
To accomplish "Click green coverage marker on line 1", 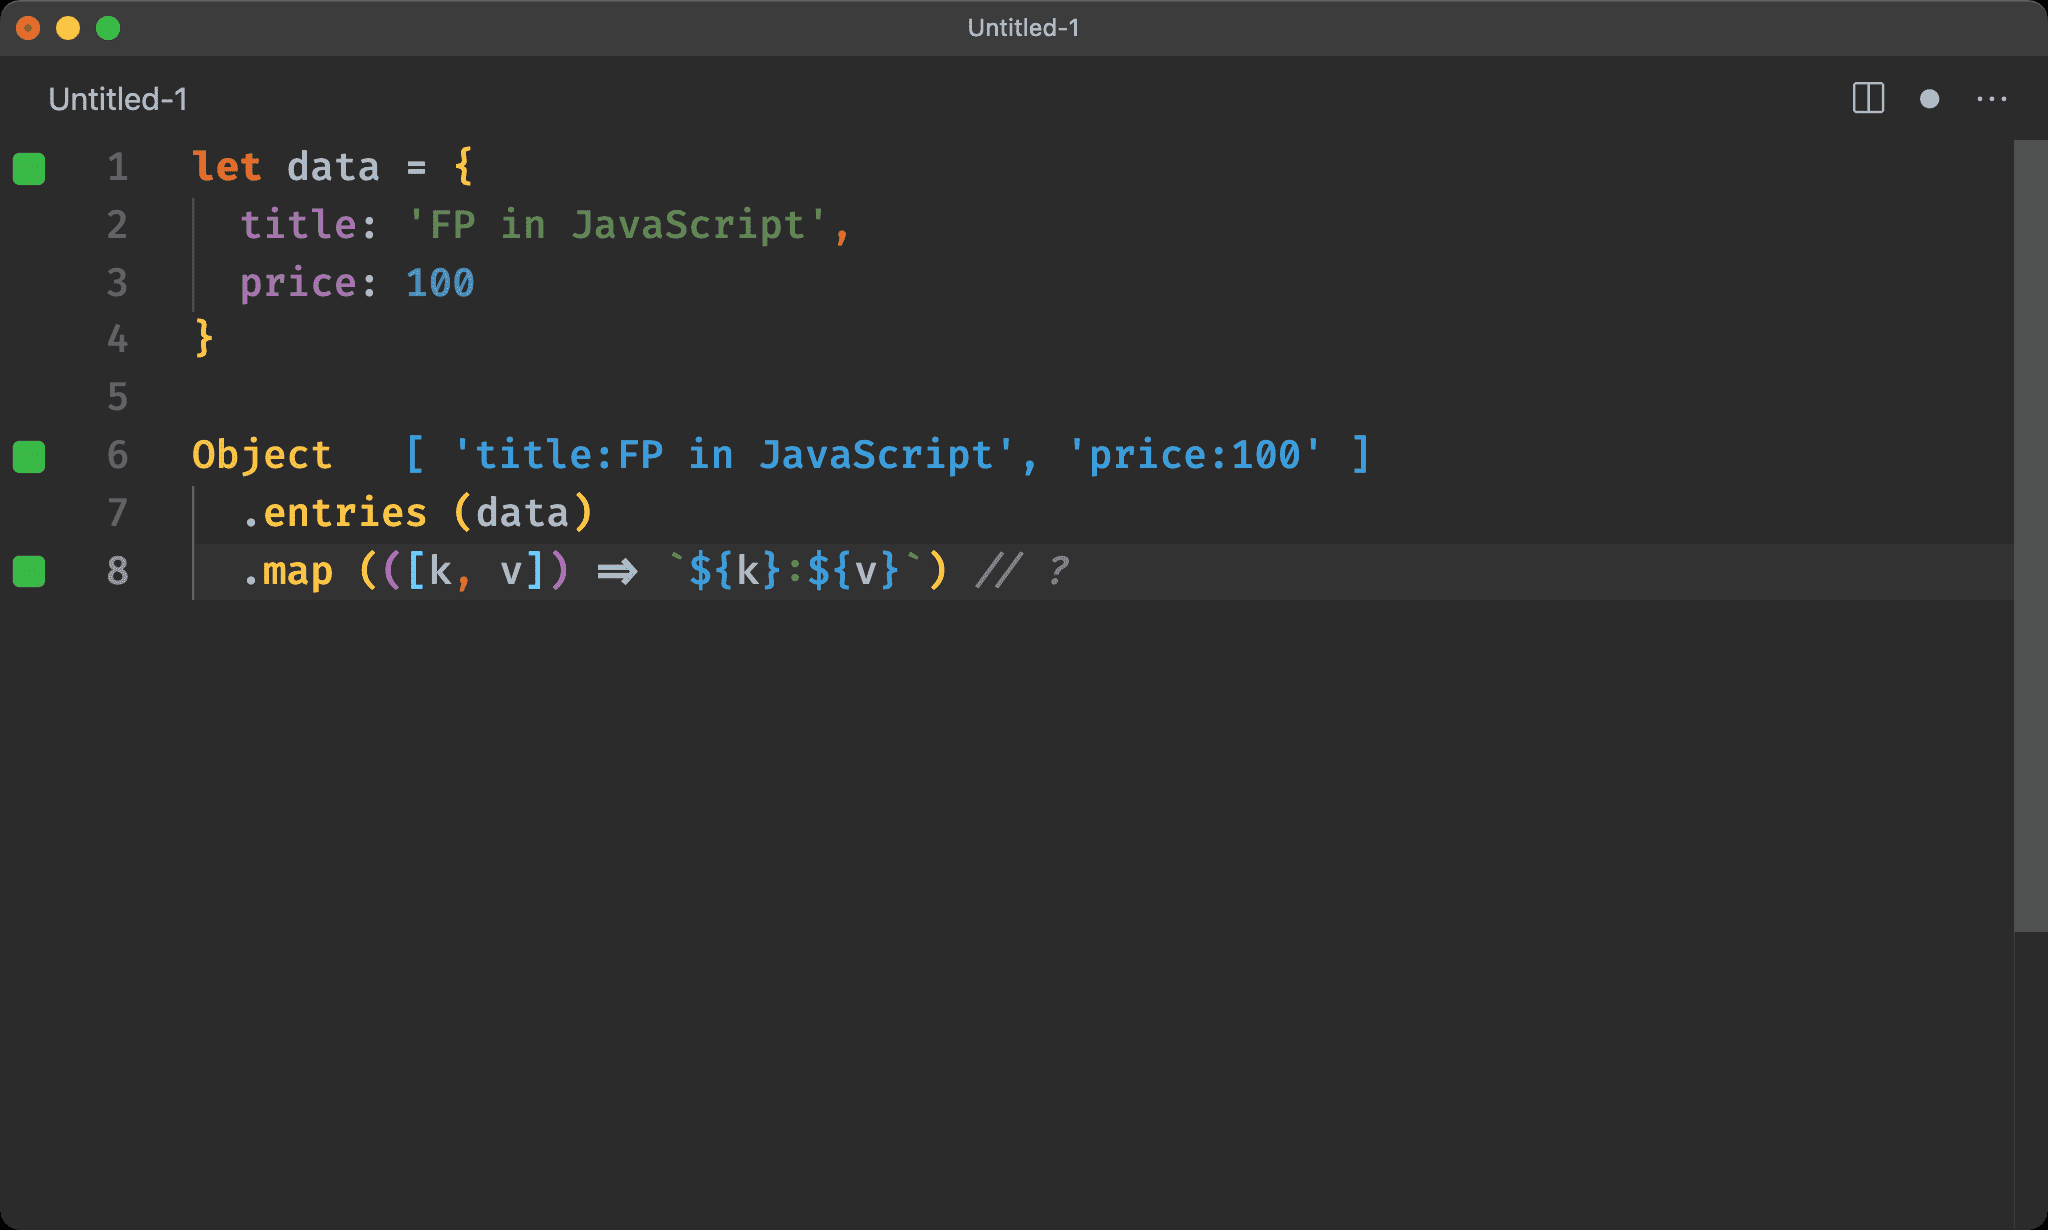I will click(x=29, y=169).
